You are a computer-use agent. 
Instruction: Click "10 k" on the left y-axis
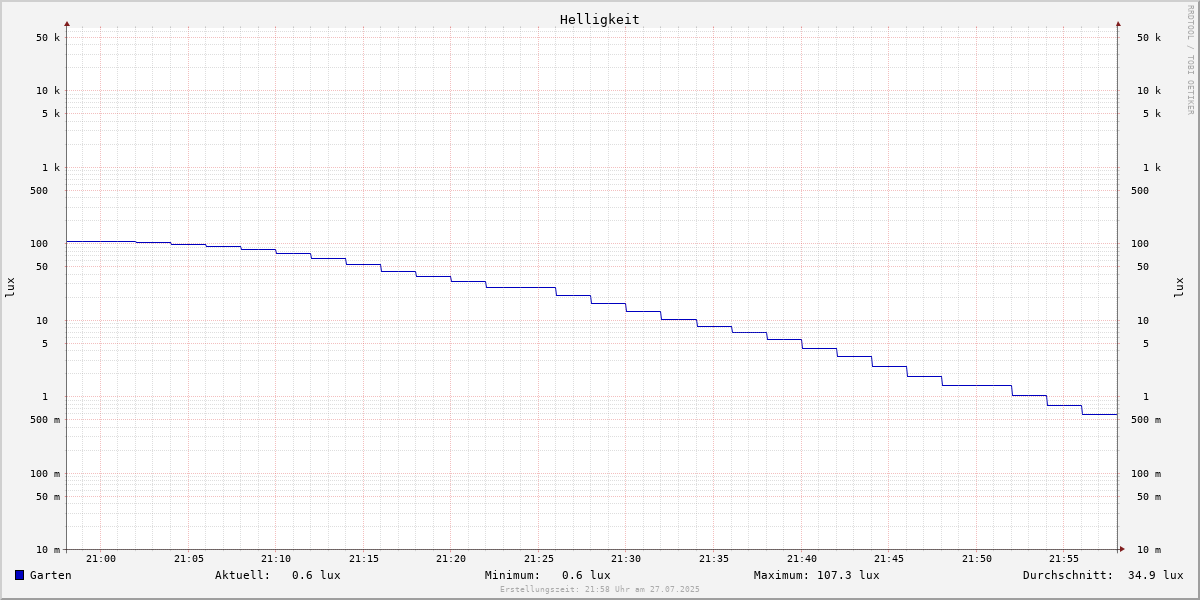(x=48, y=91)
